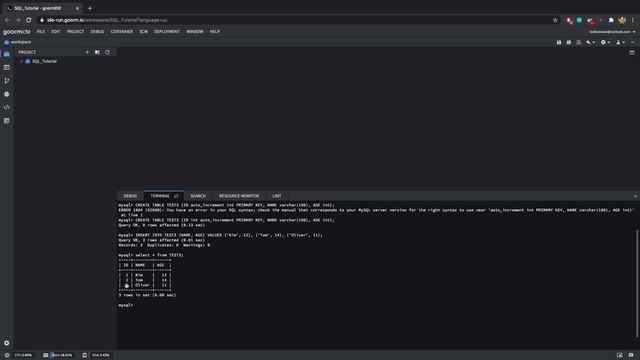Open the project explorer sidebar icon

pyautogui.click(x=7, y=54)
